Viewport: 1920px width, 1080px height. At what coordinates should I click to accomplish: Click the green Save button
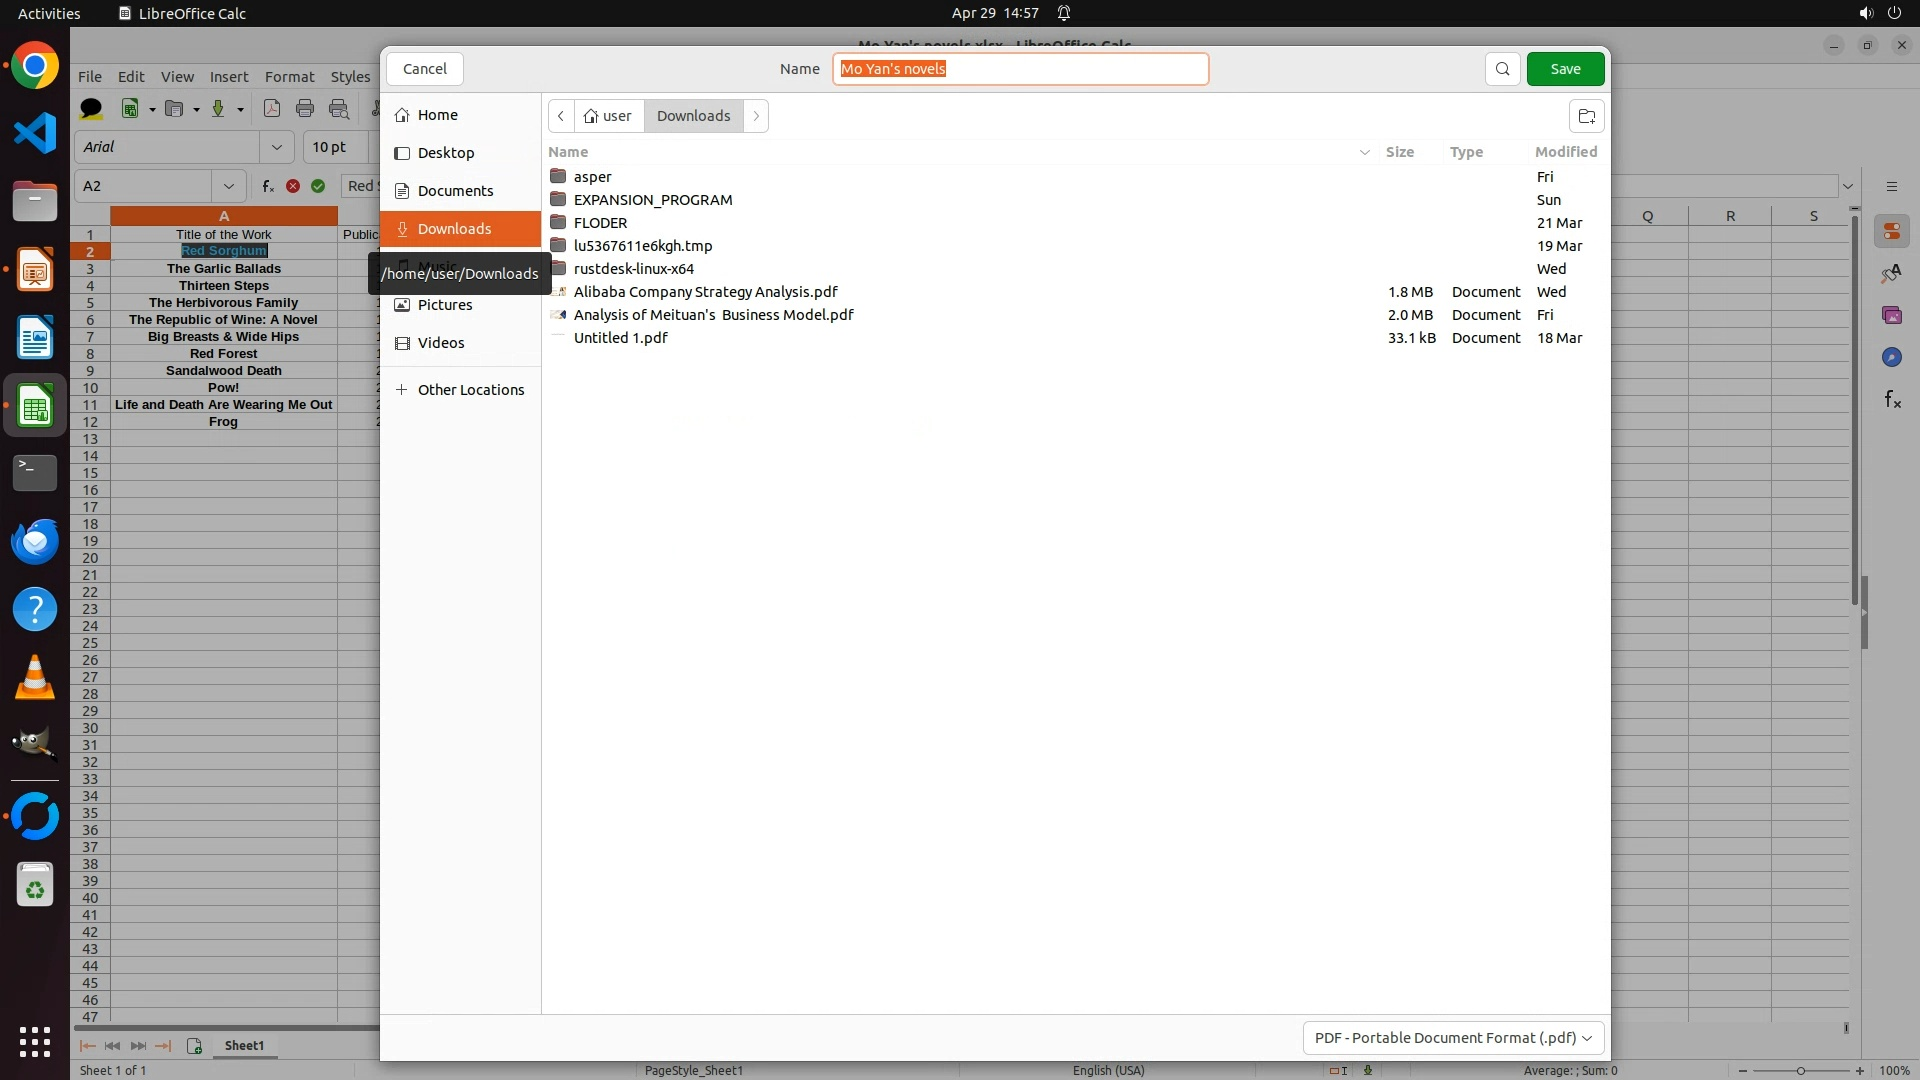coord(1565,69)
